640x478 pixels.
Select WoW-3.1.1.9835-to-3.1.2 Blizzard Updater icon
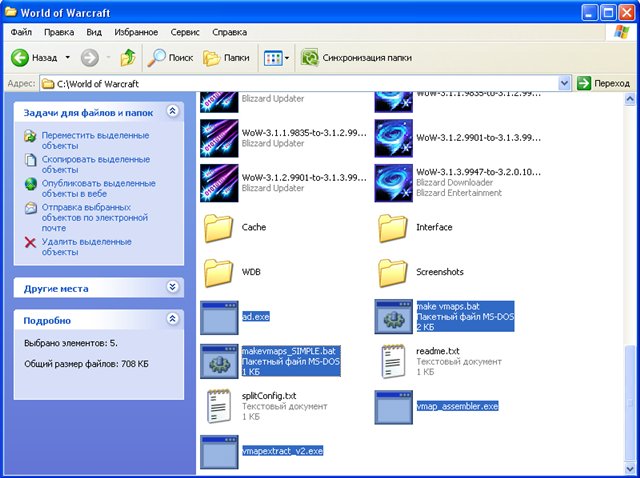pyautogui.click(x=219, y=138)
